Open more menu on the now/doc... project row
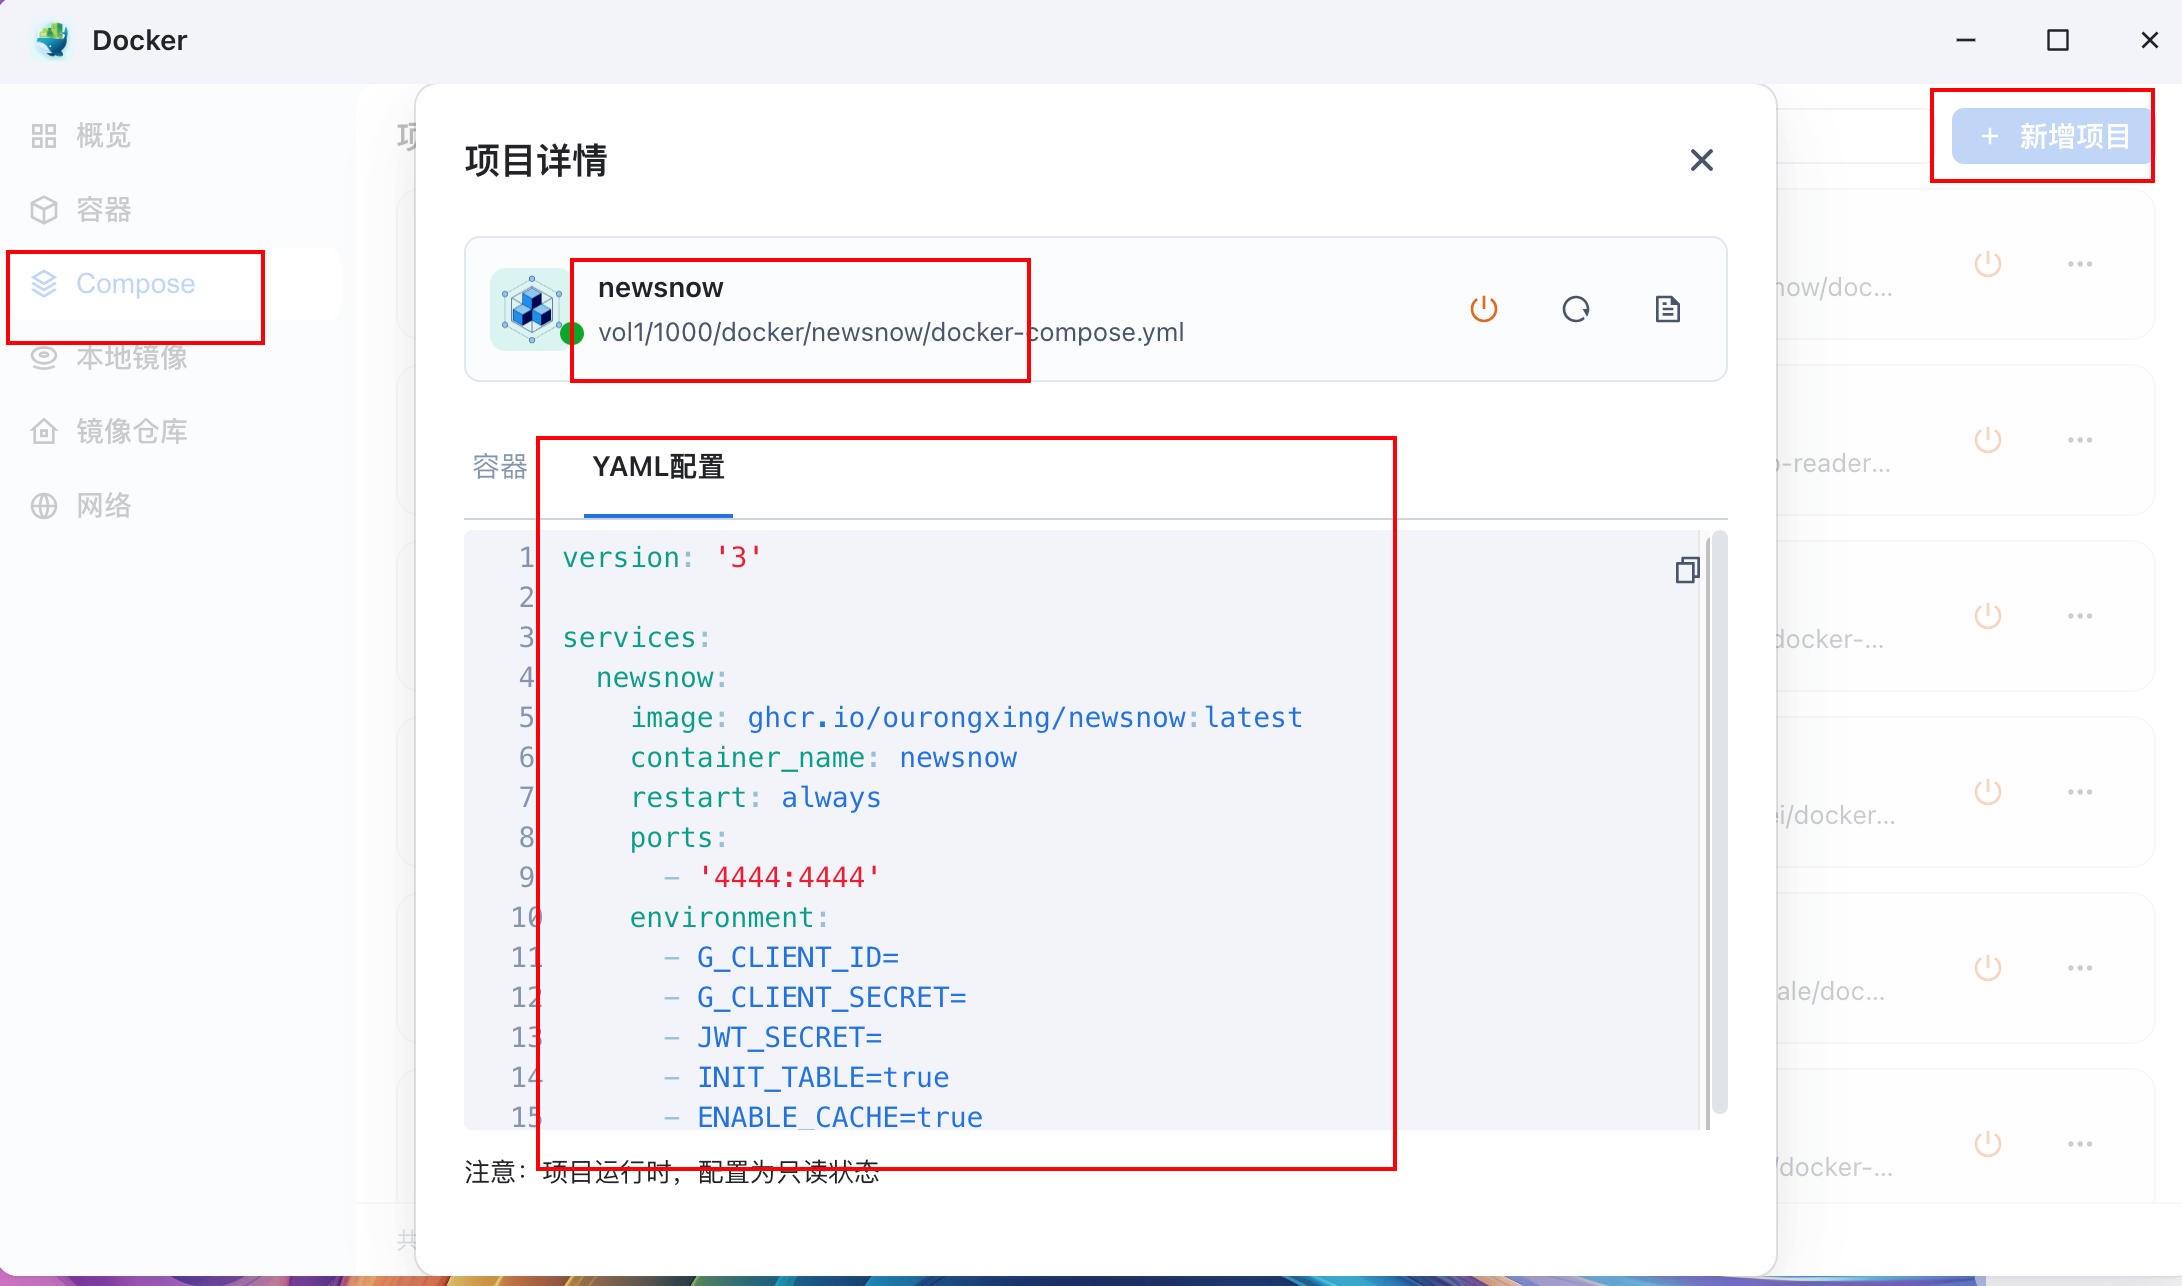This screenshot has height=1286, width=2182. click(x=2080, y=264)
